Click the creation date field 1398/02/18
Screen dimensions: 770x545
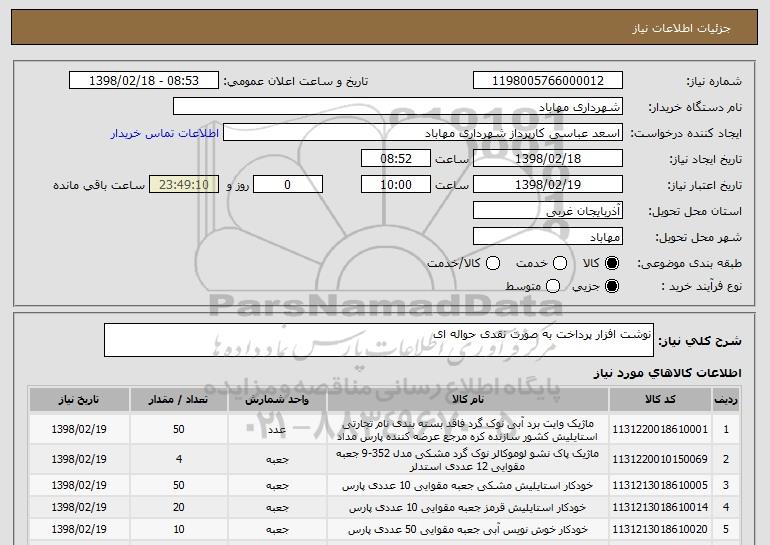(548, 159)
